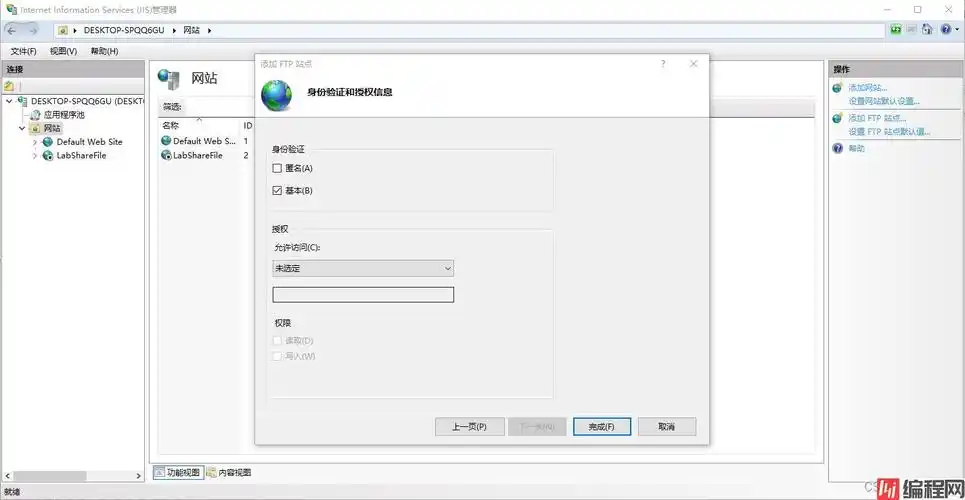Viewport: 965px width, 500px height.
Task: Click the 设置网站默认设置... link
Action: click(x=884, y=101)
